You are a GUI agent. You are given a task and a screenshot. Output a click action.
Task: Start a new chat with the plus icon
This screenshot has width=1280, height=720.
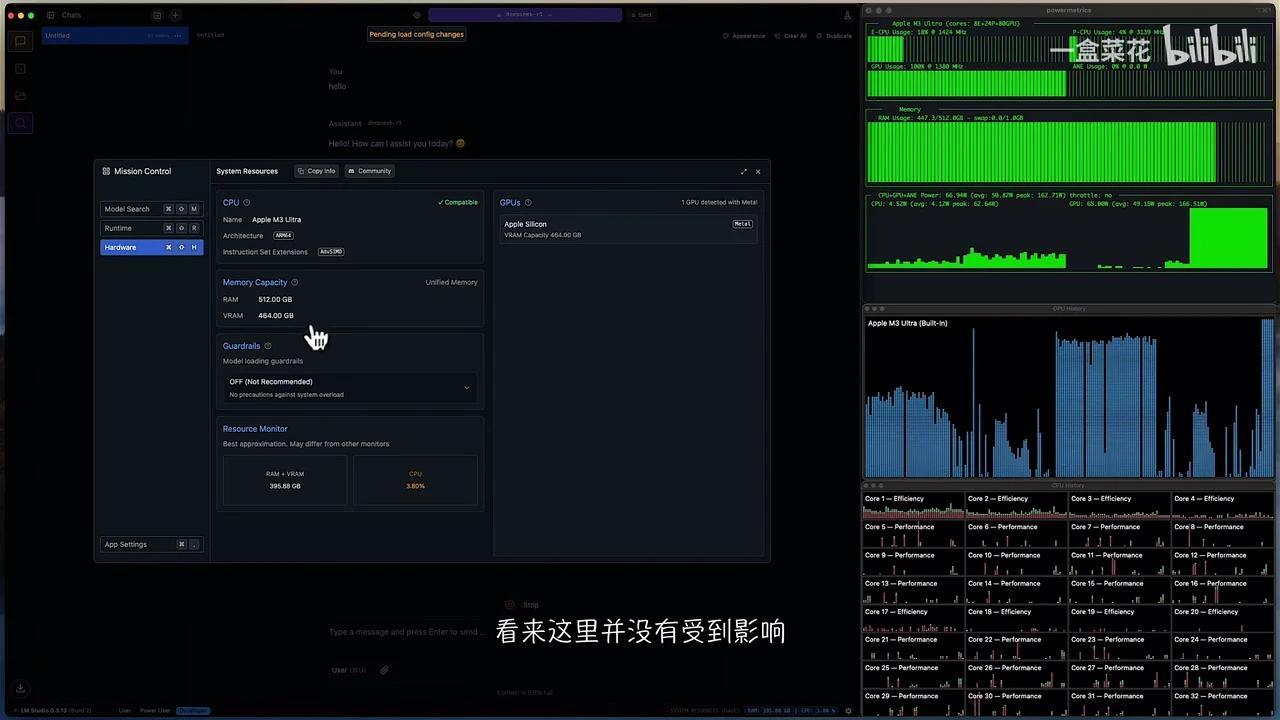click(x=175, y=15)
